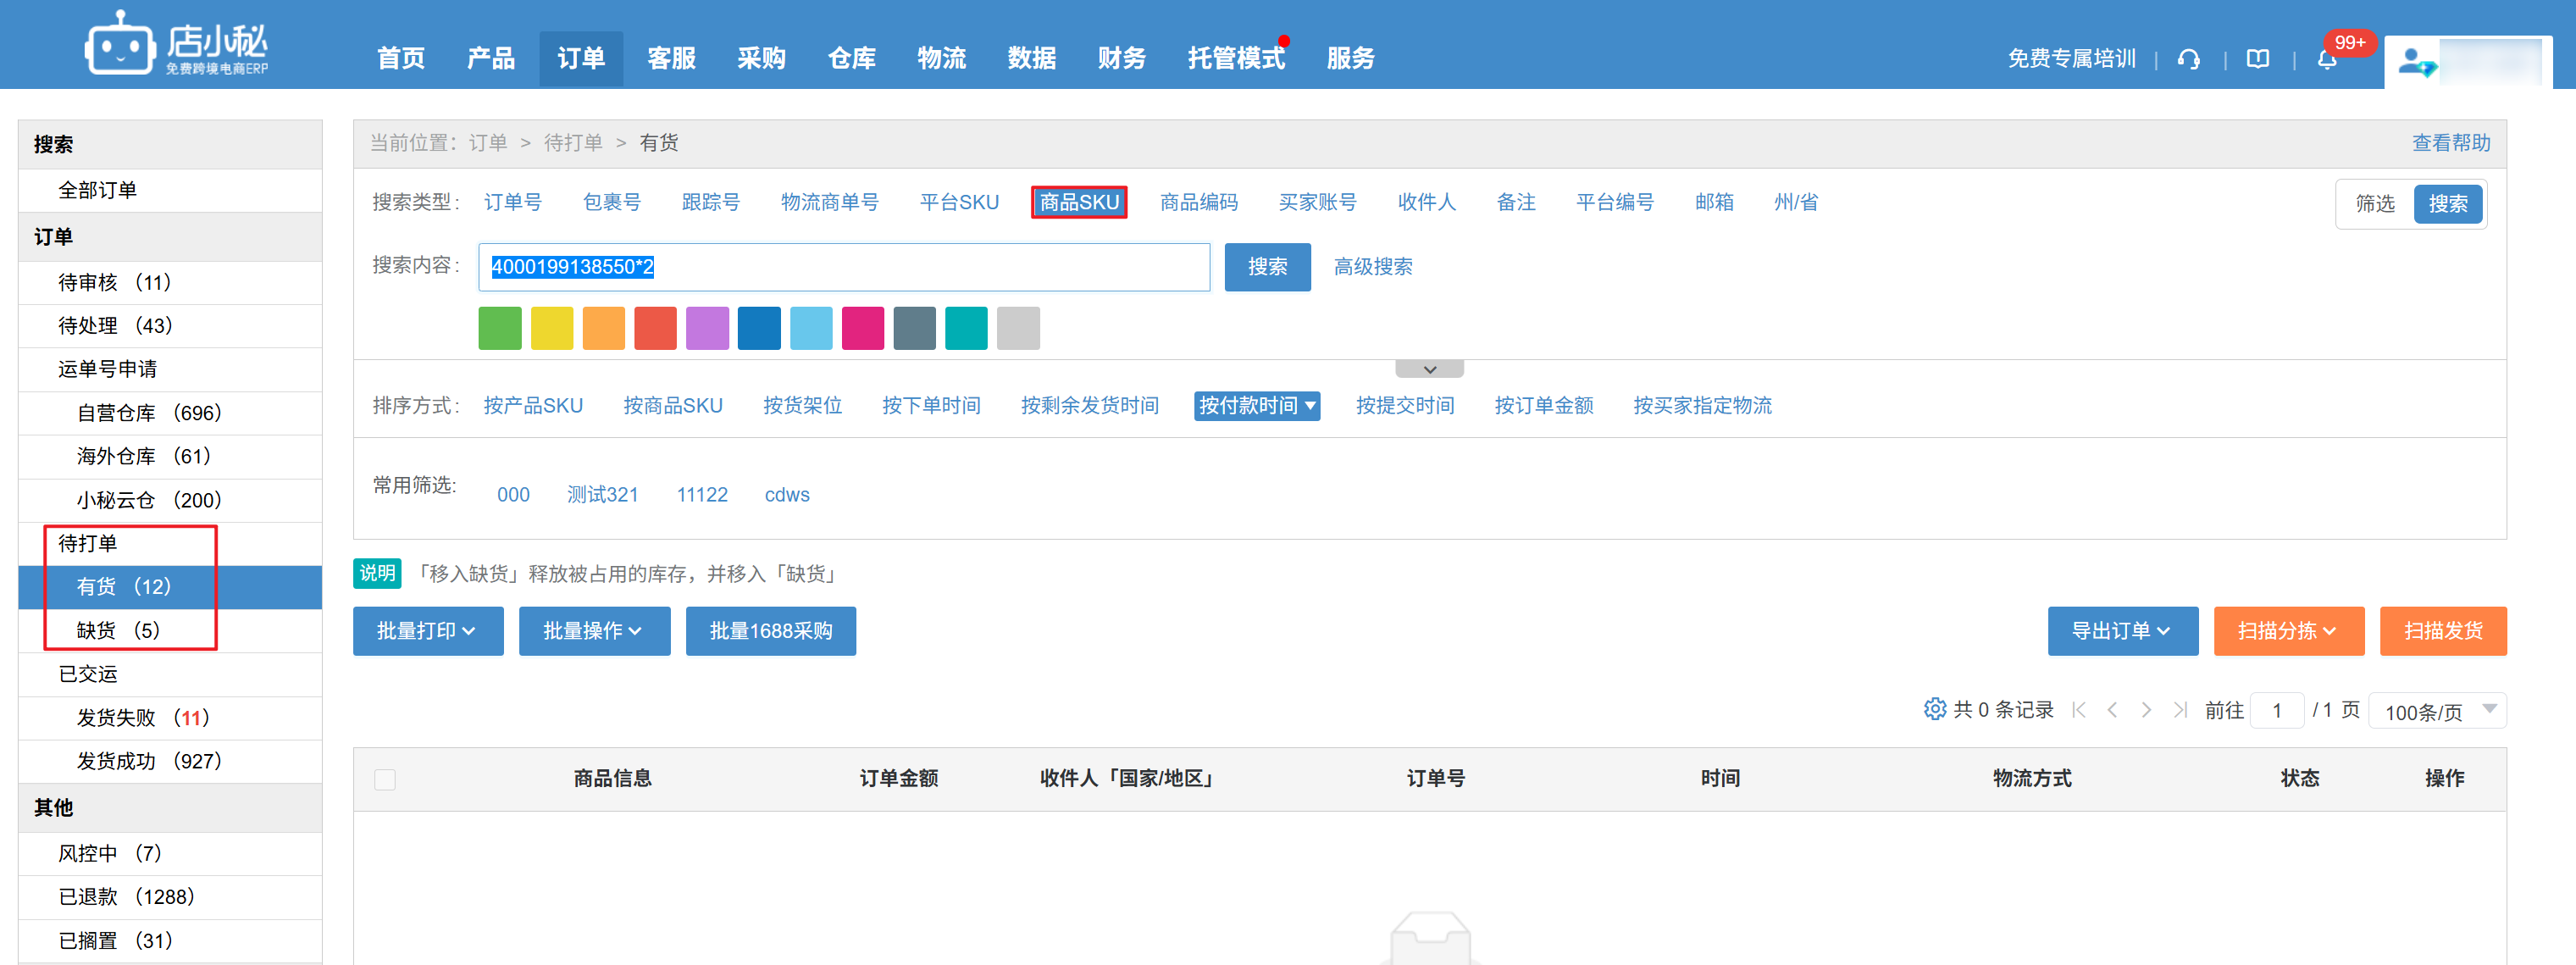Viewport: 2576px width, 965px height.
Task: Expand the 批量打印 dropdown
Action: [427, 631]
